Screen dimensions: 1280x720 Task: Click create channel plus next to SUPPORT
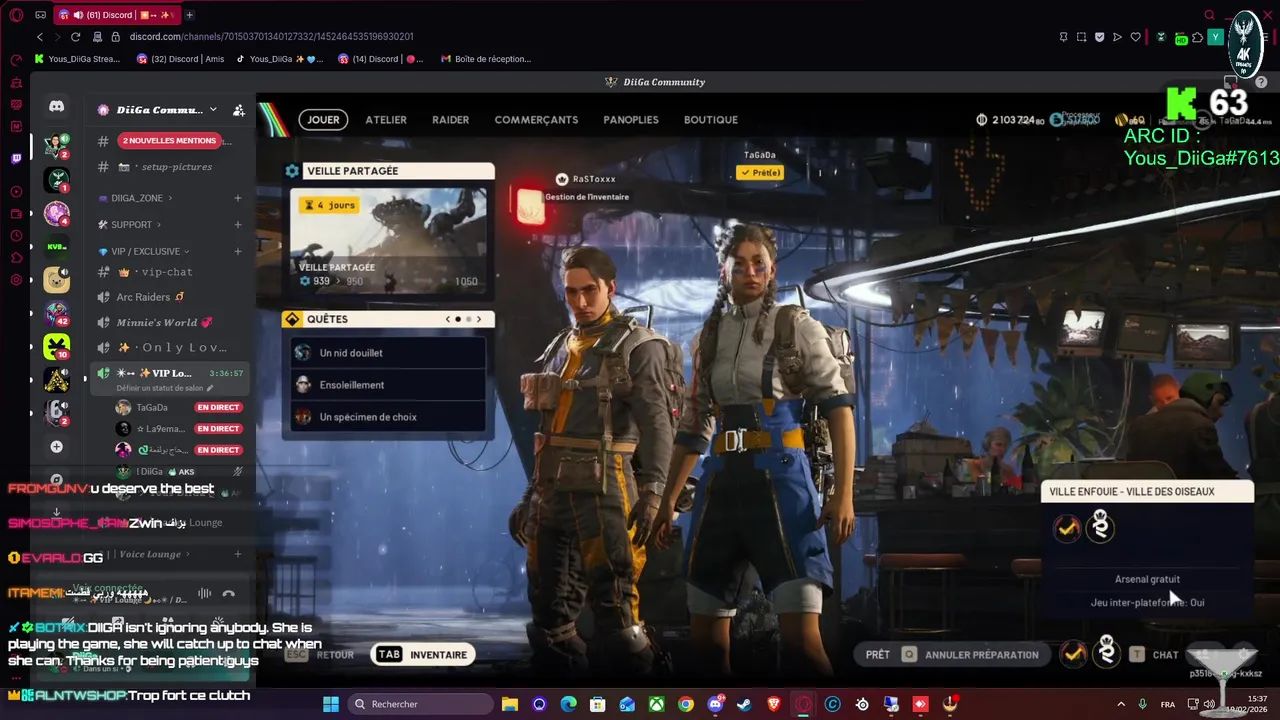coord(237,225)
